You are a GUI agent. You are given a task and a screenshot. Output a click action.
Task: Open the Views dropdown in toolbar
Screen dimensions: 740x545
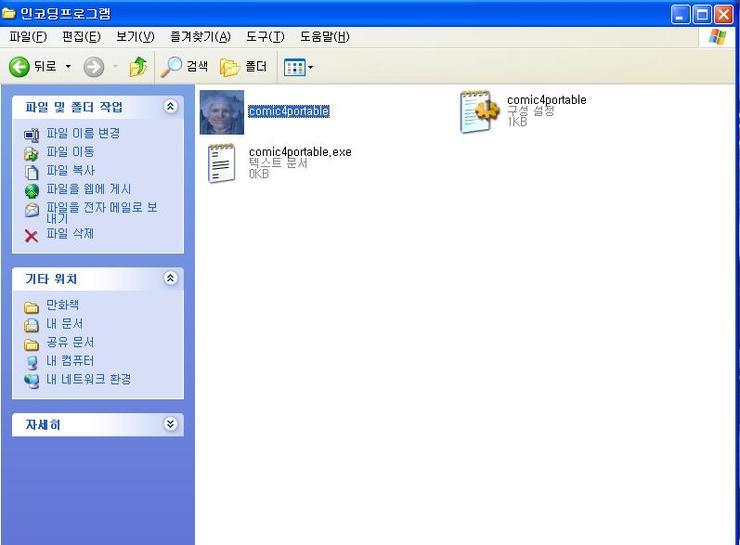pos(298,67)
